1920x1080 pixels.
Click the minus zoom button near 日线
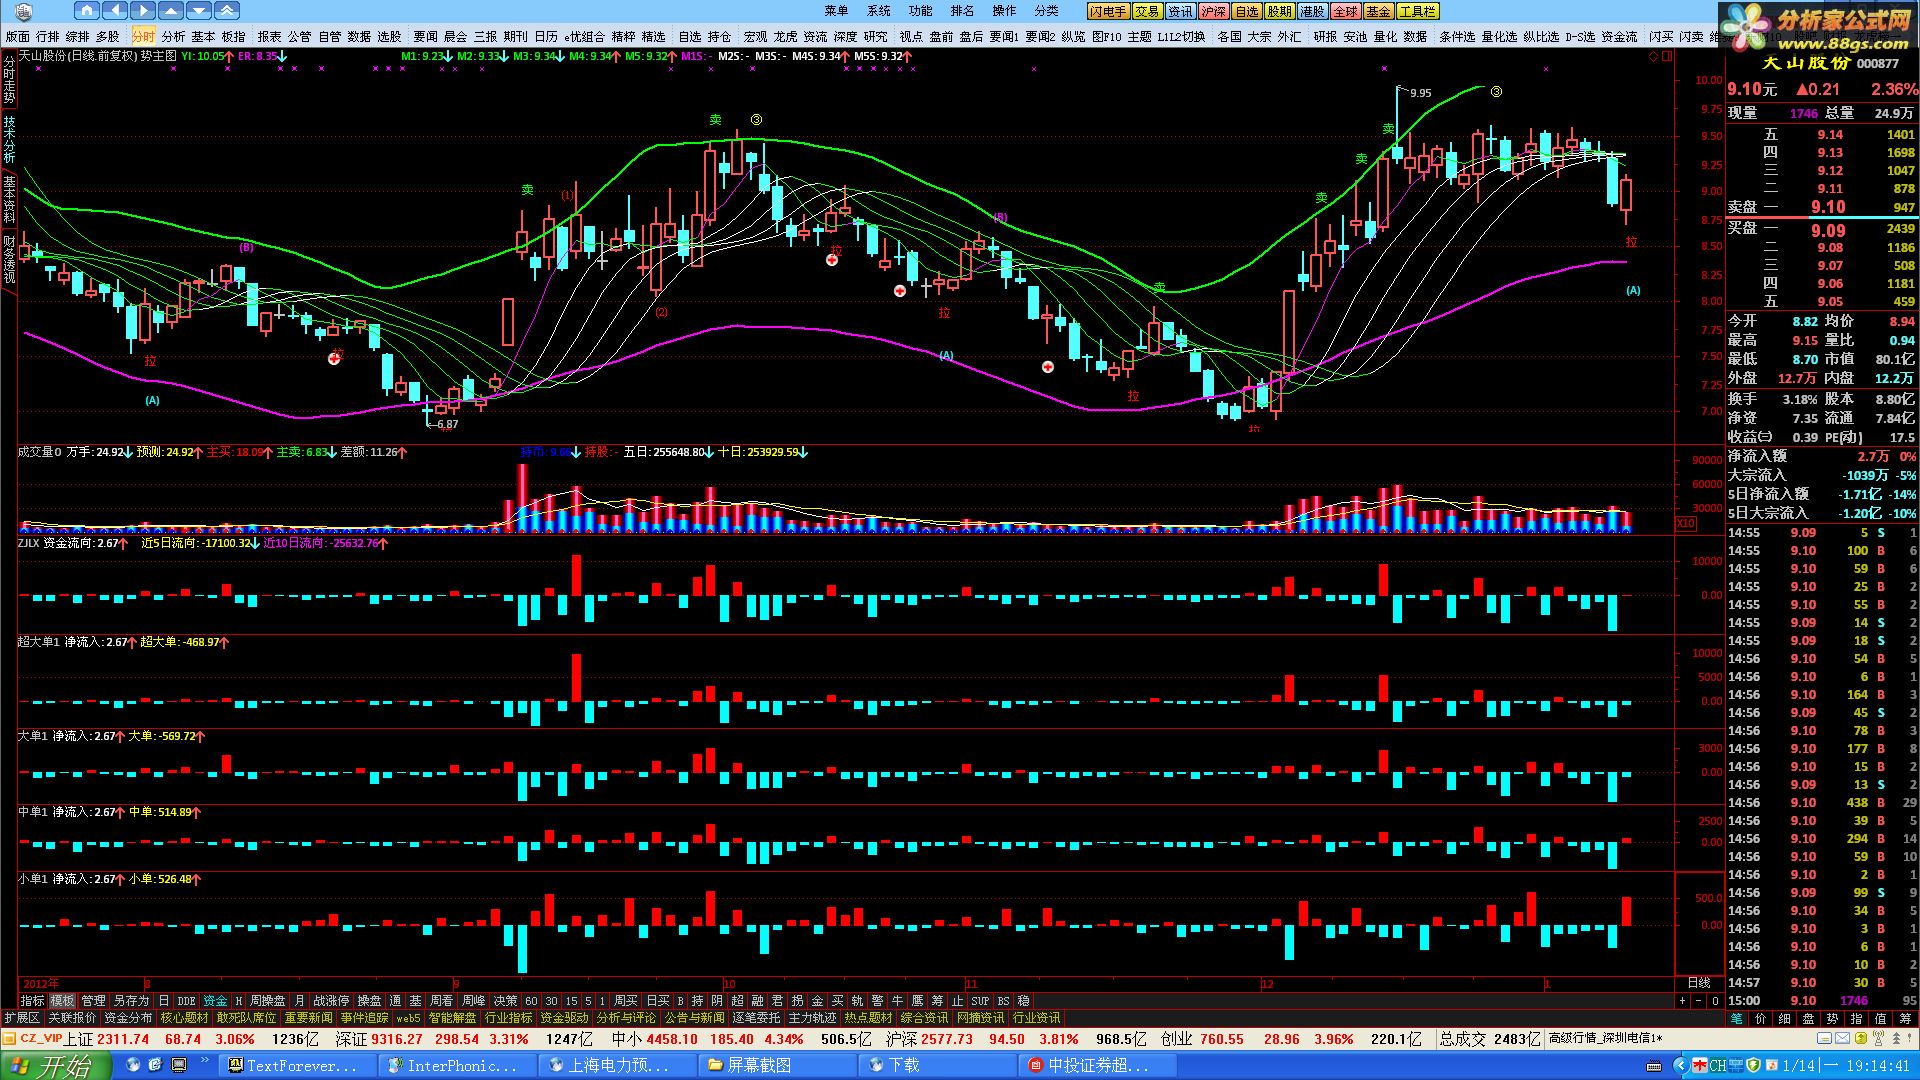tap(1699, 1001)
